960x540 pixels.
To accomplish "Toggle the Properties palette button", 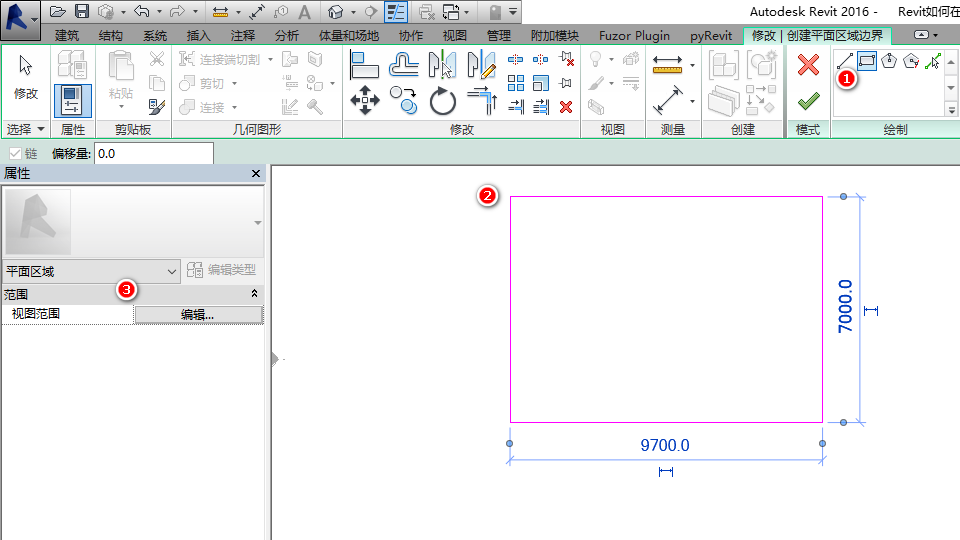I will tap(72, 100).
